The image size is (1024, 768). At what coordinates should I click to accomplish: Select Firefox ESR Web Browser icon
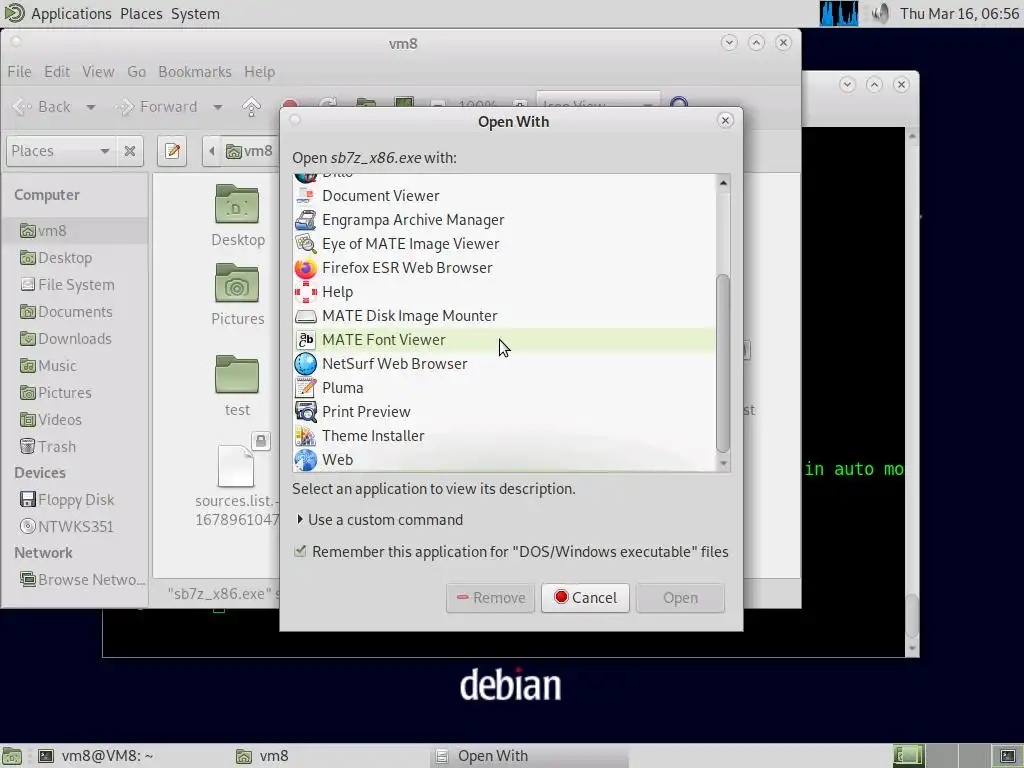coord(305,268)
